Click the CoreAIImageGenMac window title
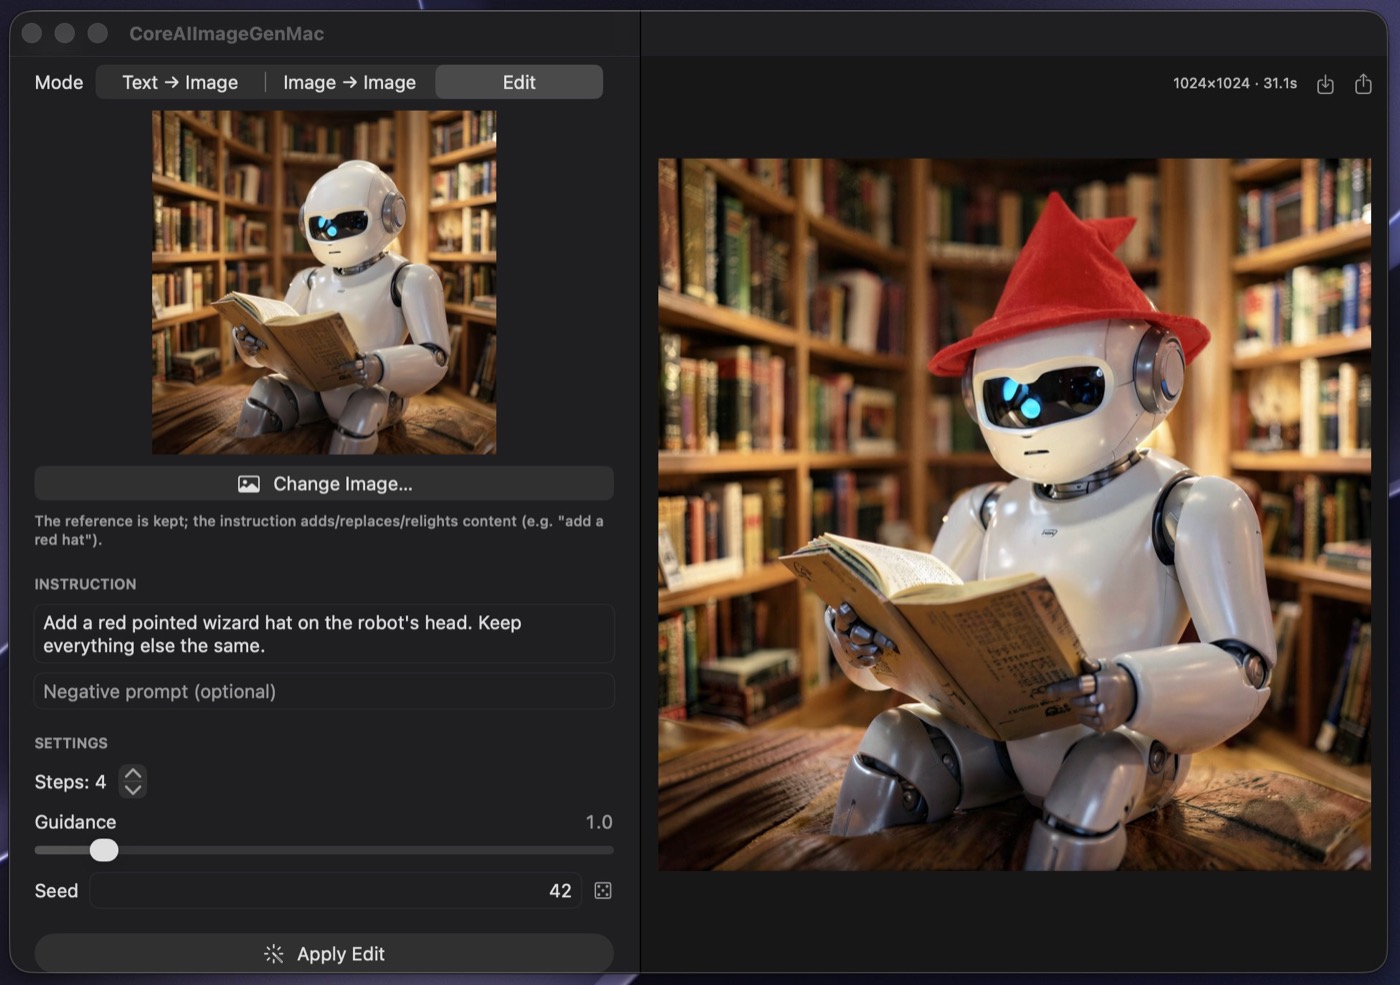This screenshot has height=985, width=1400. tap(227, 34)
